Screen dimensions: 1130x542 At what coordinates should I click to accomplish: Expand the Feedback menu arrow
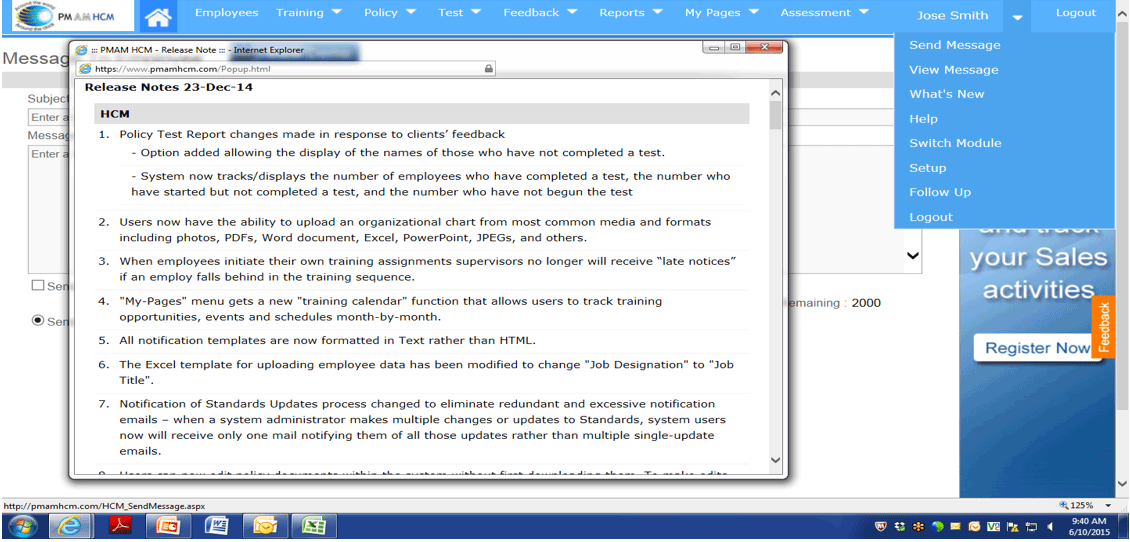(572, 12)
